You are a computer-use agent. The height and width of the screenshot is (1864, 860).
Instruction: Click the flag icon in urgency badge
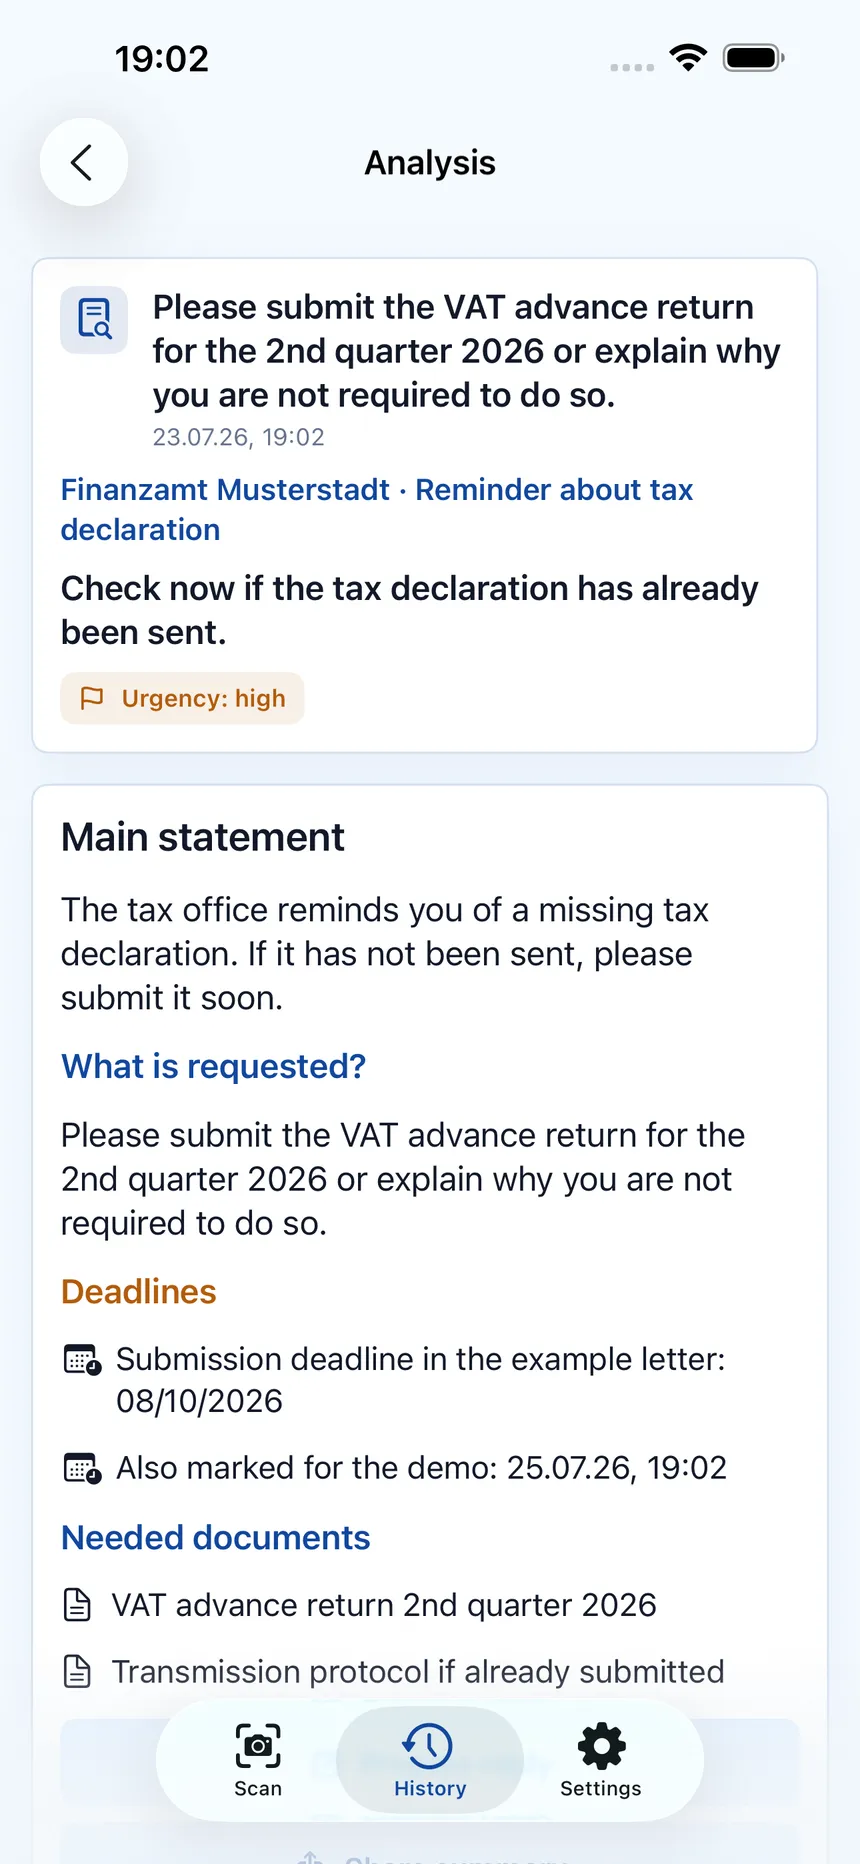point(92,698)
